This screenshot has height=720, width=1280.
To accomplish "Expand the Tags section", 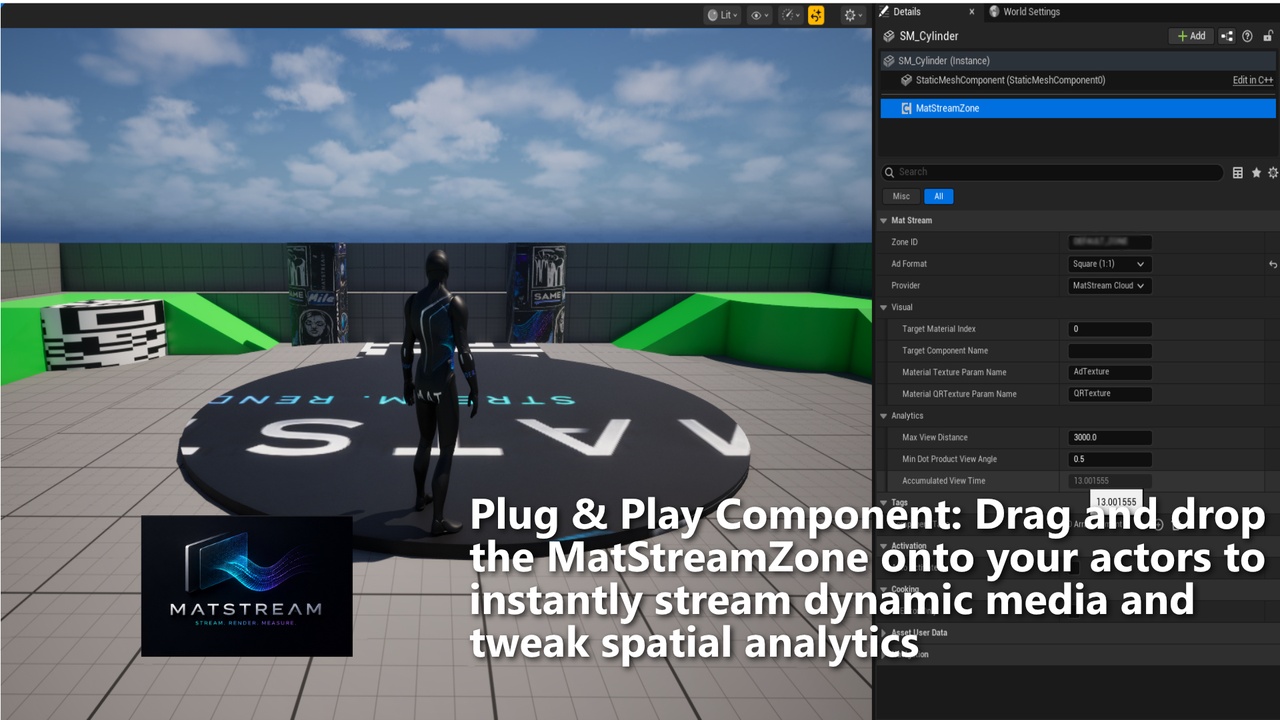I will [x=884, y=503].
